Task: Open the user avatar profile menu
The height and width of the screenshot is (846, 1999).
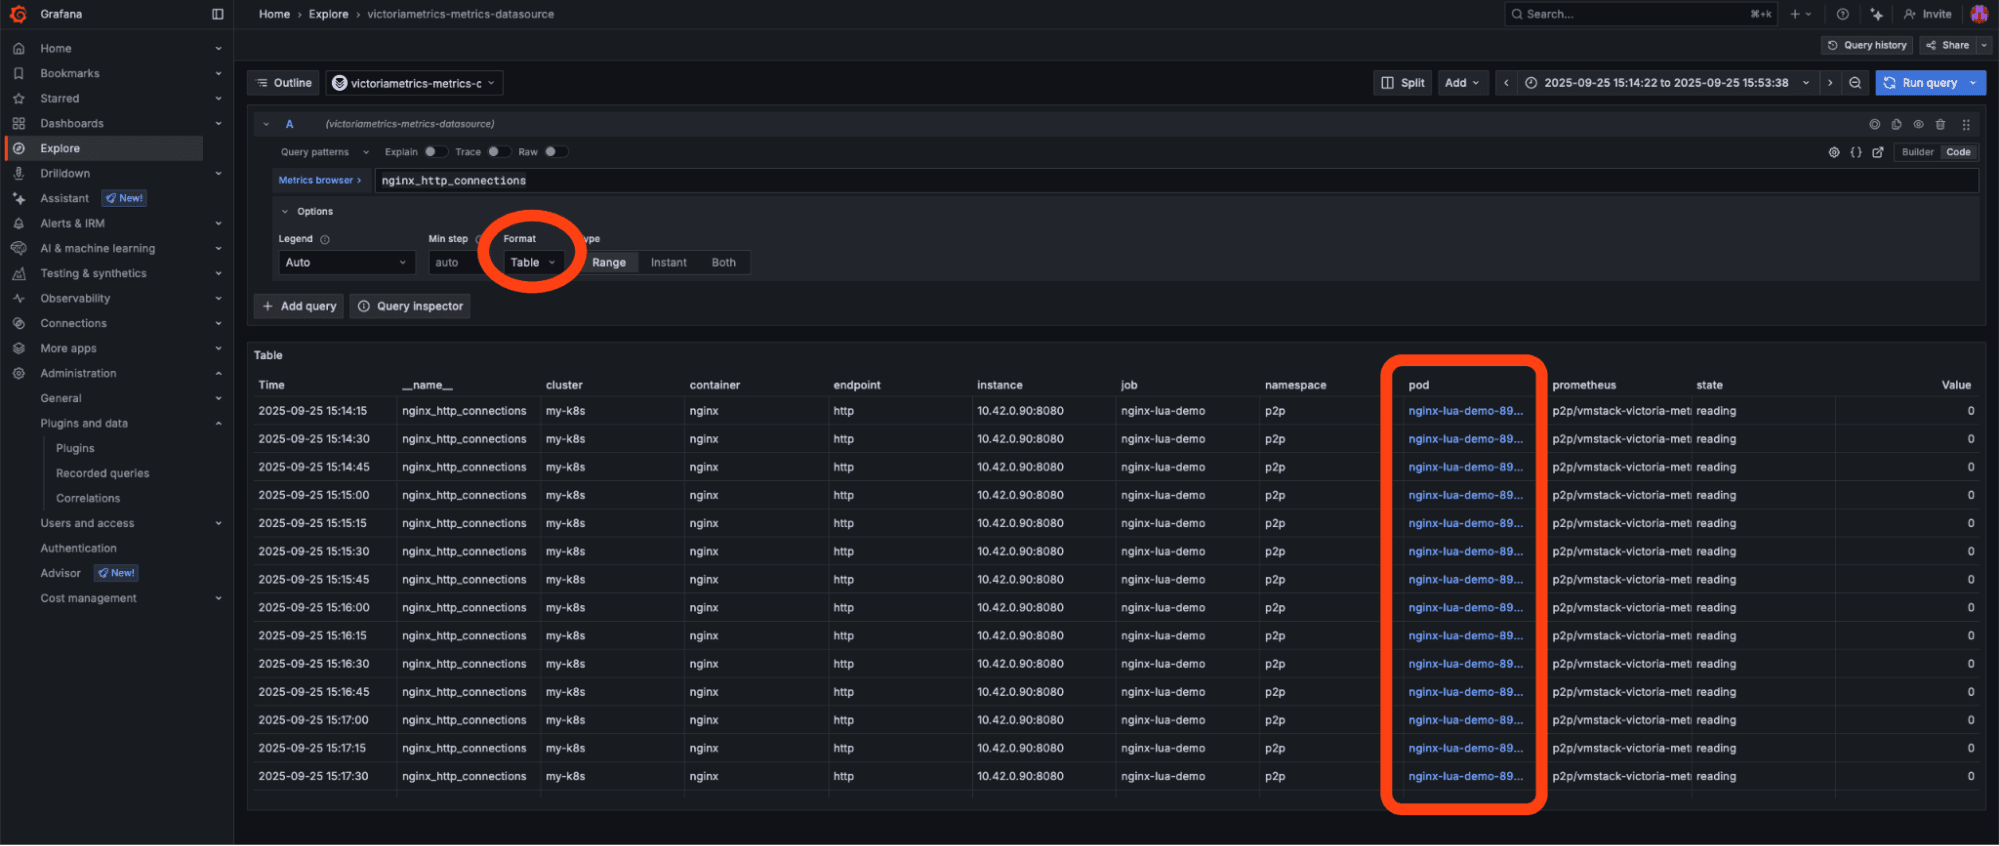Action: point(1979,14)
